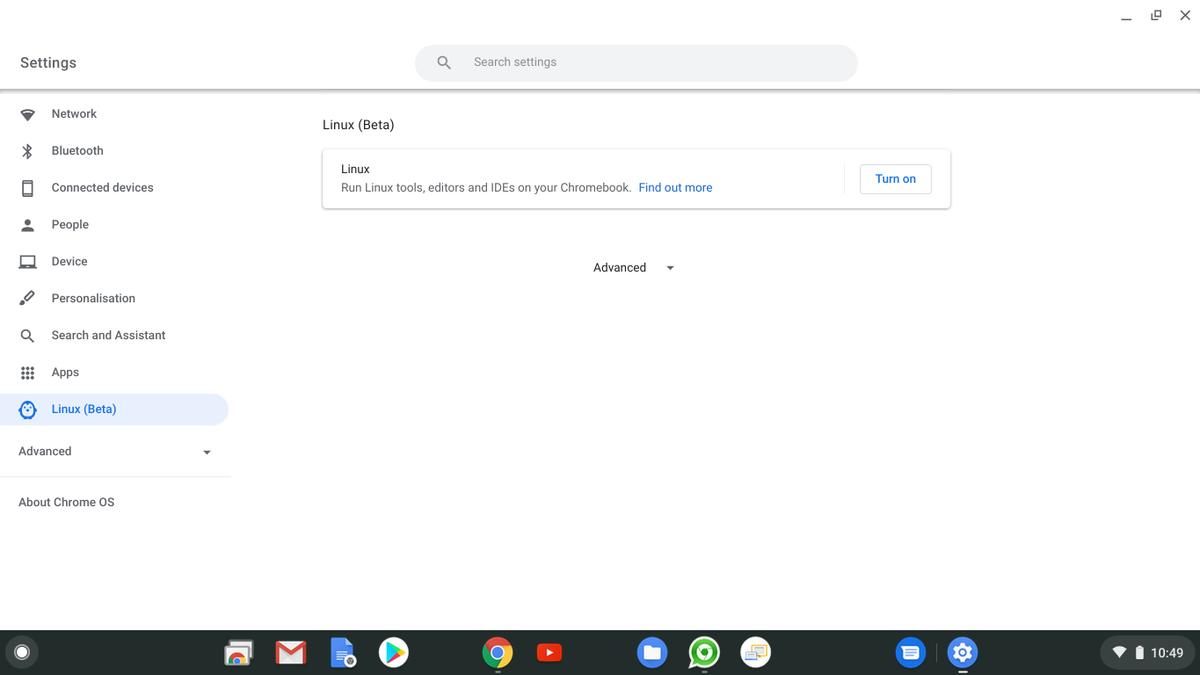Open Google Docs from the shelf
Image resolution: width=1200 pixels, height=675 pixels.
coord(342,653)
